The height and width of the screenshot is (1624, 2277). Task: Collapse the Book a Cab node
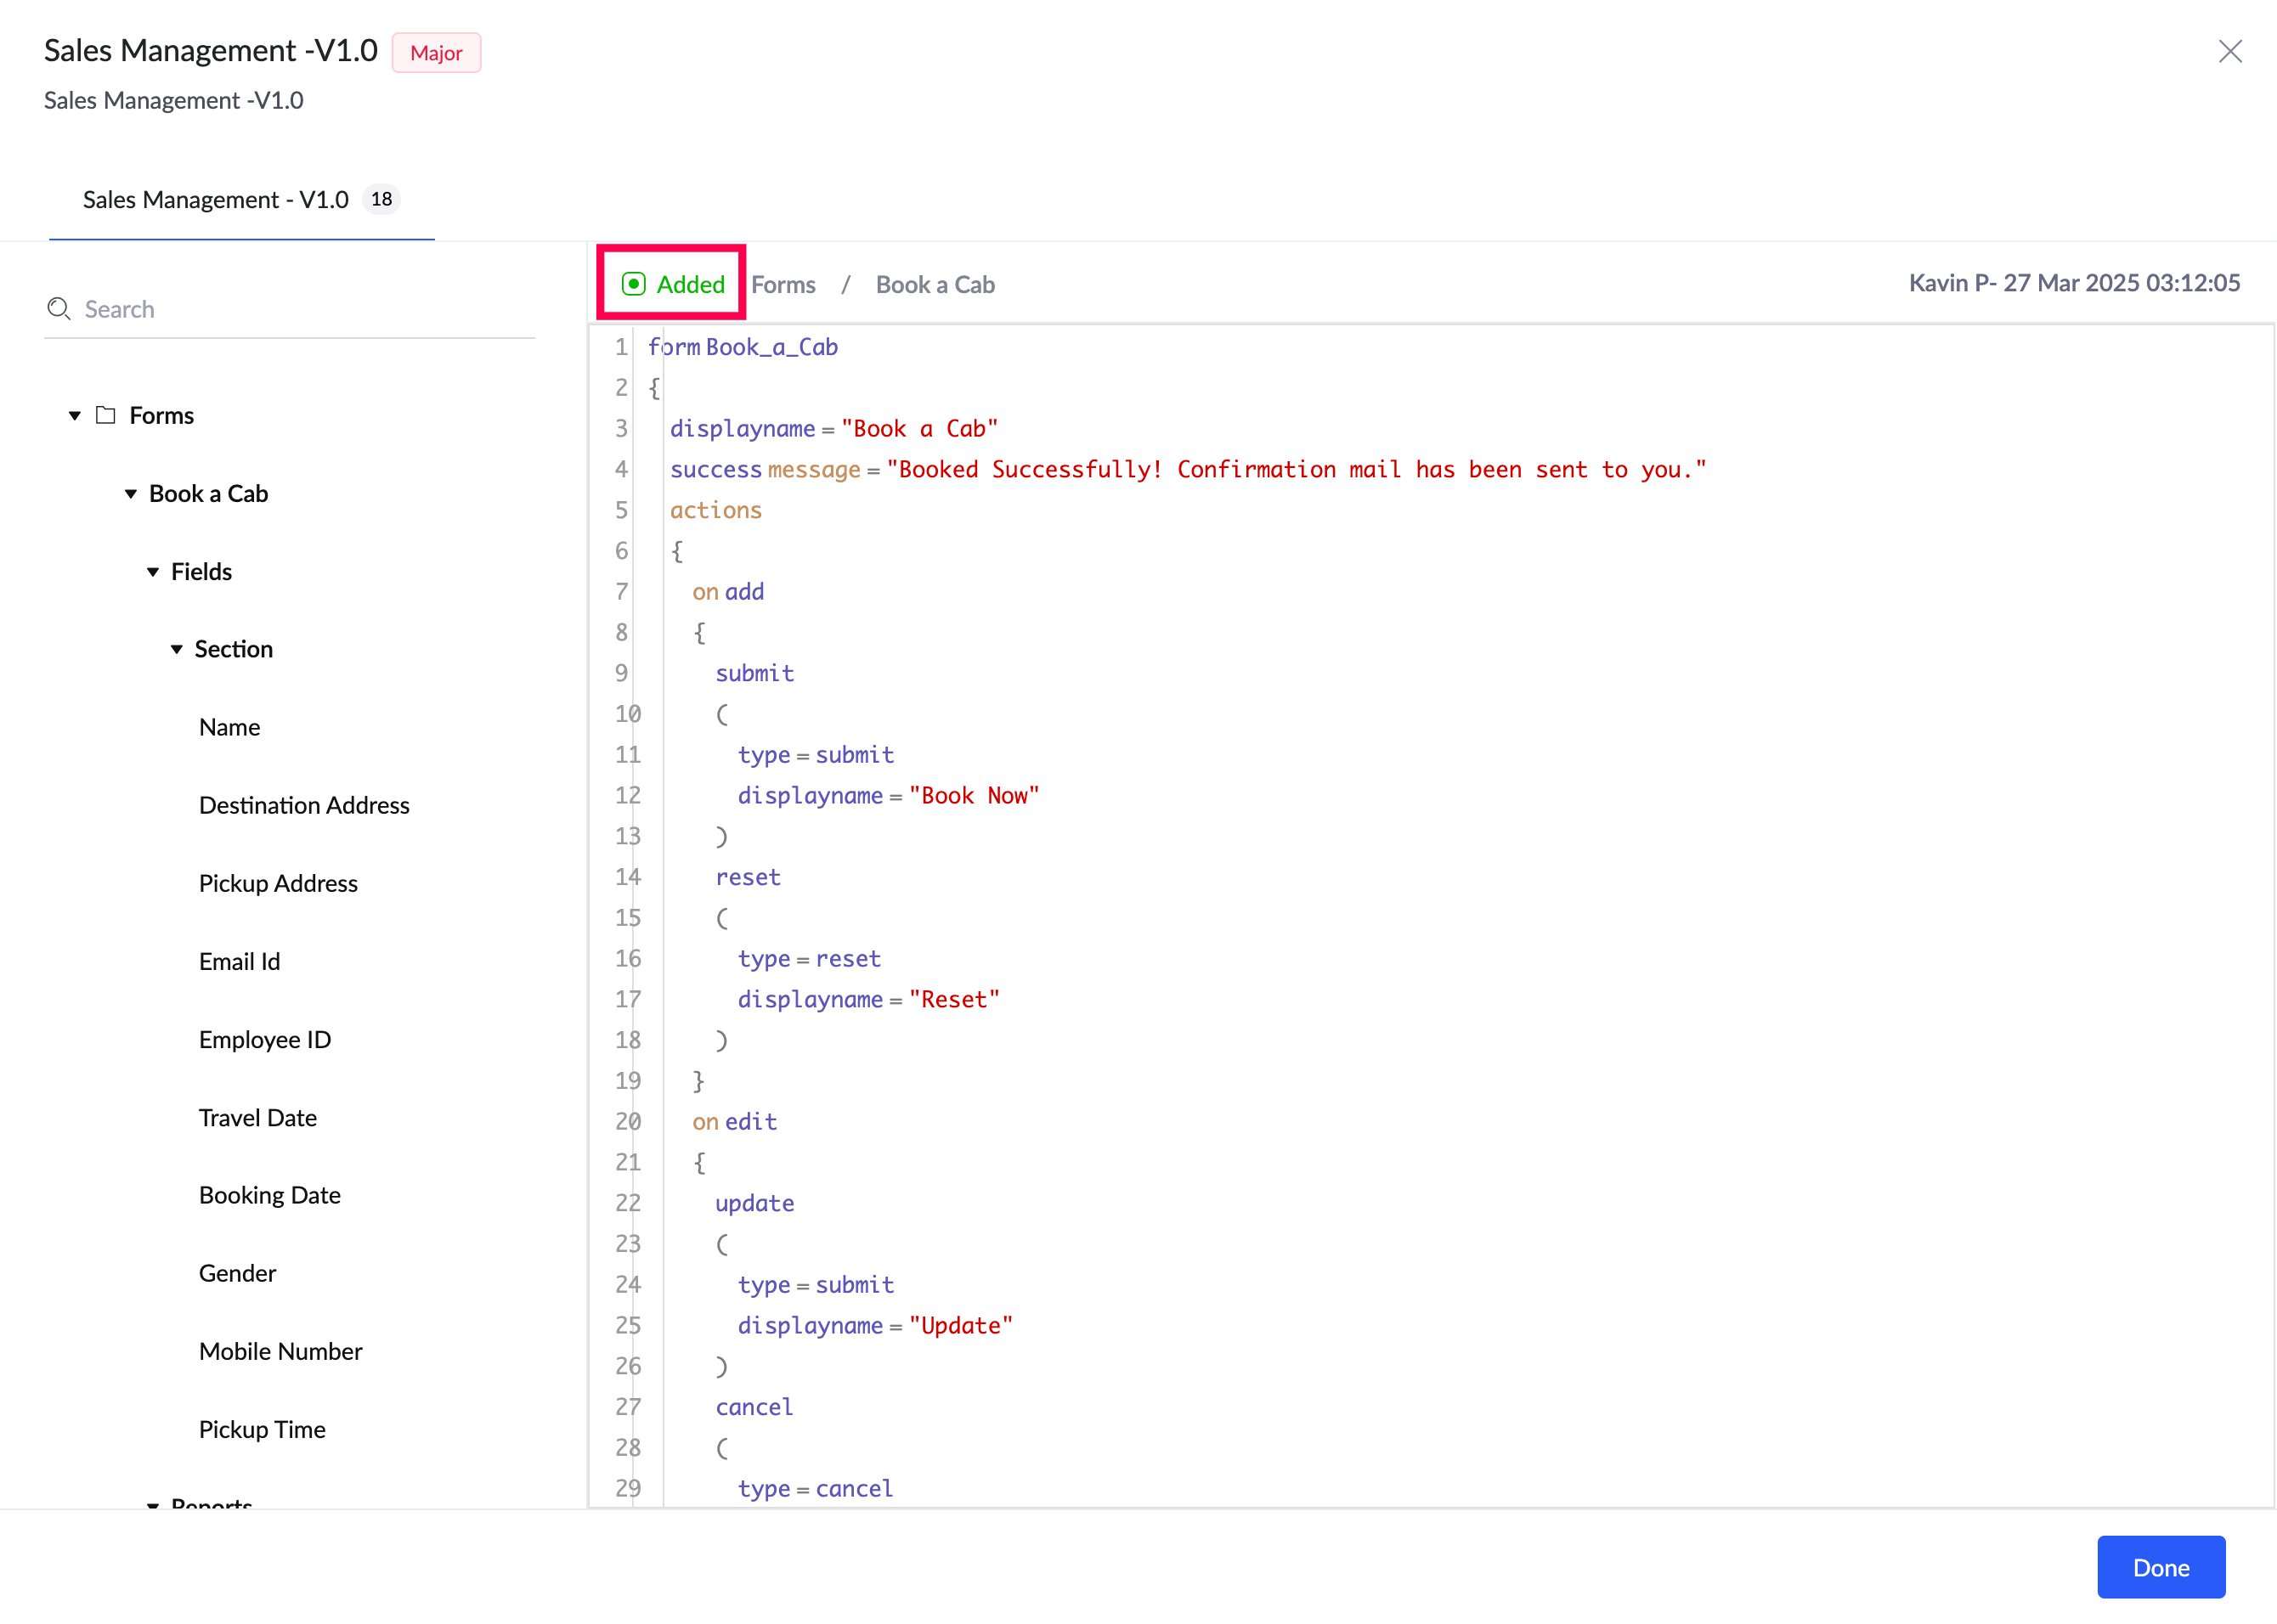(x=130, y=493)
